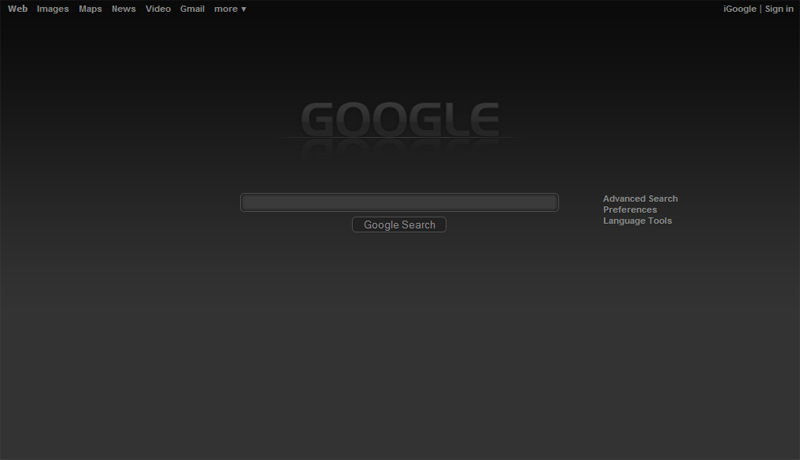This screenshot has width=800, height=460.
Task: Open Language Tools
Action: pos(637,221)
